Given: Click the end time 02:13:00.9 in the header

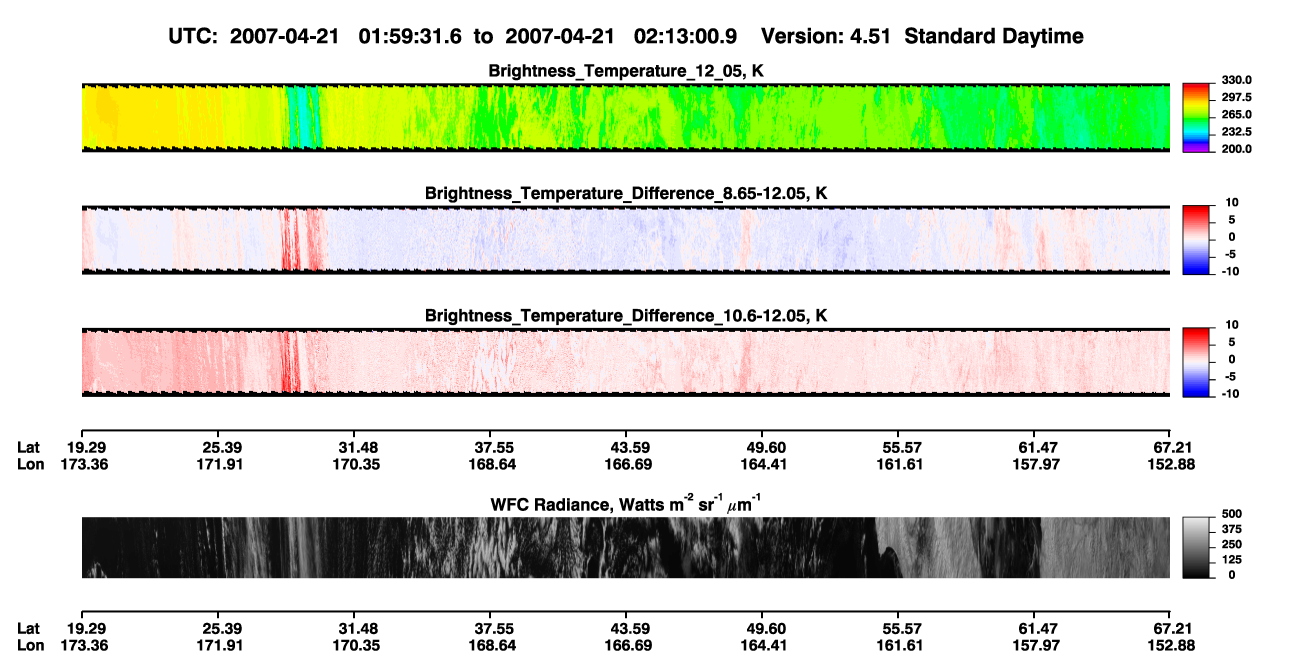Looking at the screenshot, I should (x=685, y=37).
